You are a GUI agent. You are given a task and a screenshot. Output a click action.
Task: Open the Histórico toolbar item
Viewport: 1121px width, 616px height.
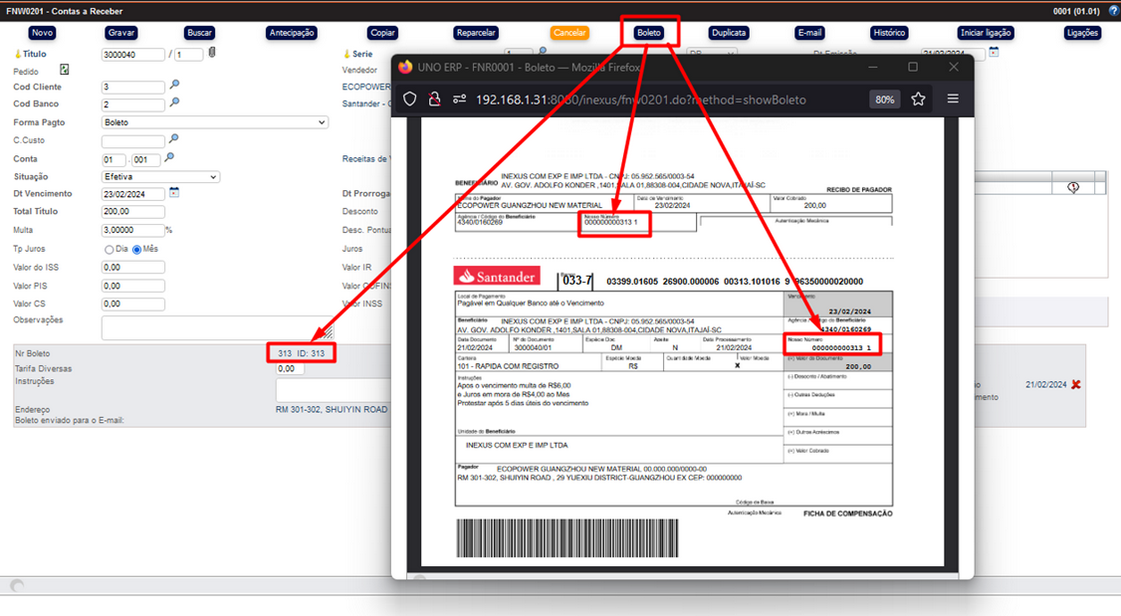pyautogui.click(x=888, y=33)
